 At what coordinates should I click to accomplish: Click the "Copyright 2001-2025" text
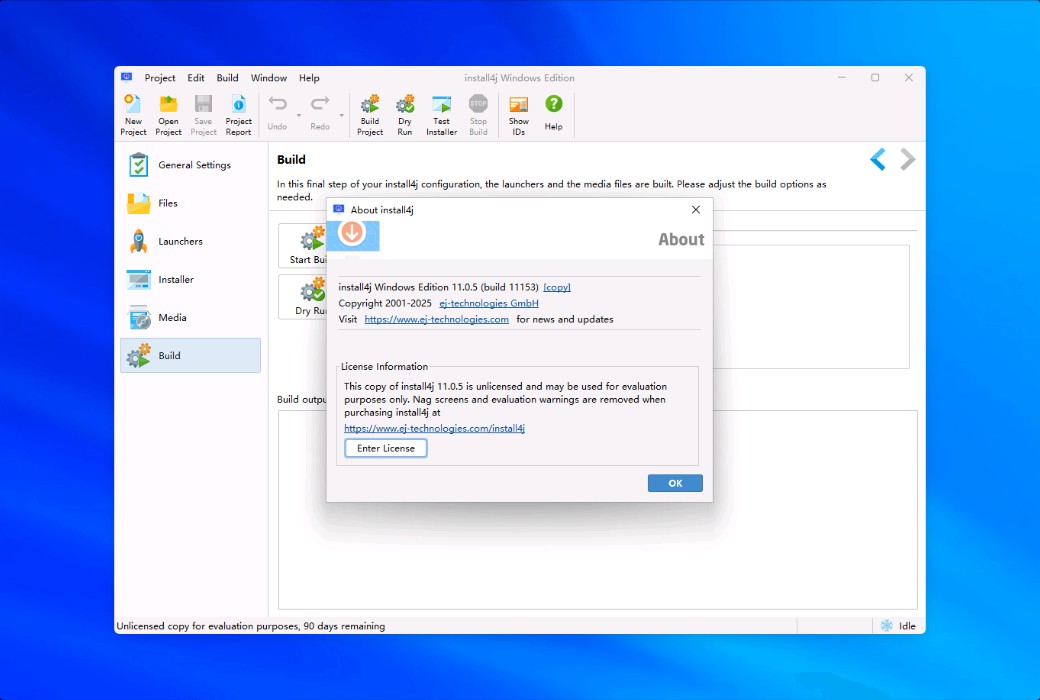click(385, 303)
